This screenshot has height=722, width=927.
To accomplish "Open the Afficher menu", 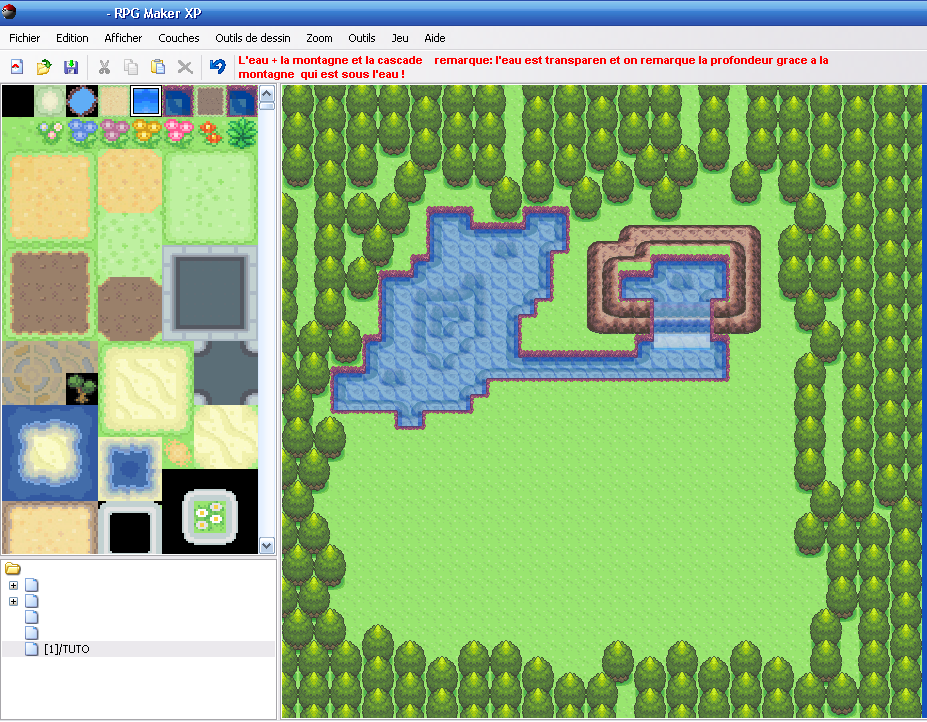I will click(123, 38).
